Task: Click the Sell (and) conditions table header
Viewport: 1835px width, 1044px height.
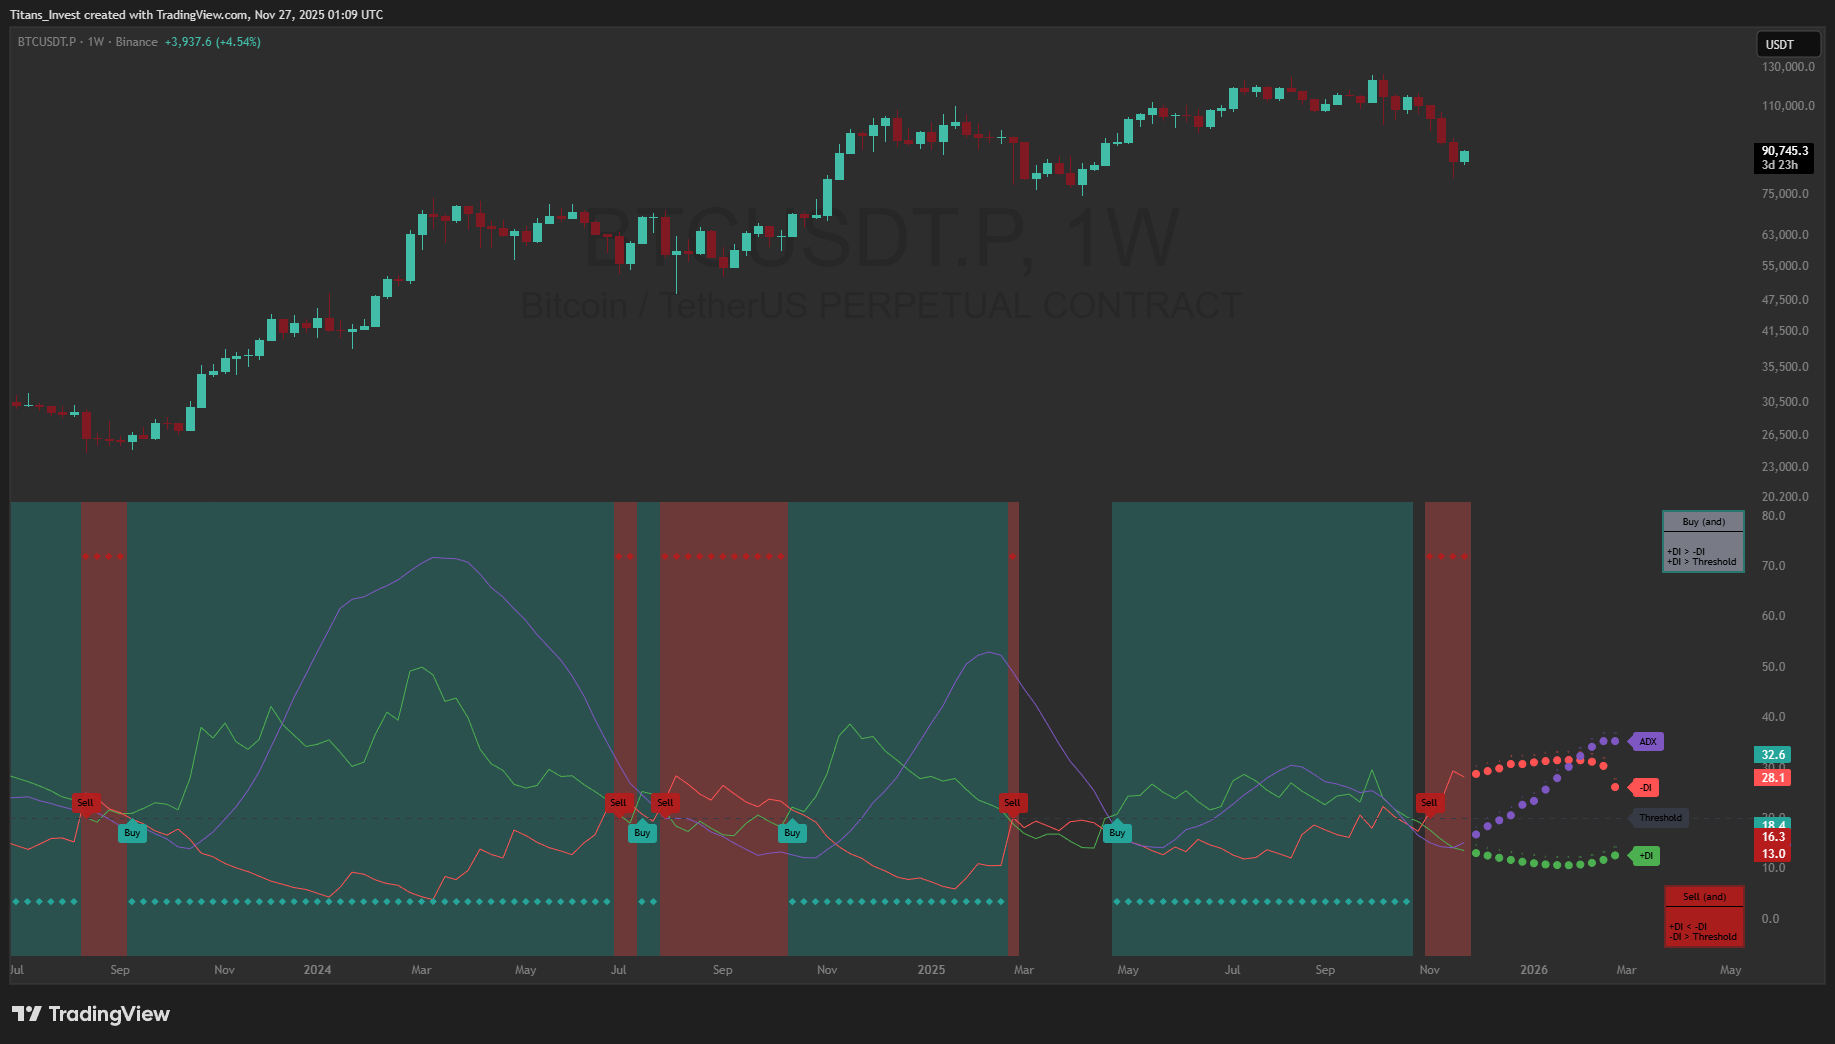Action: [1704, 897]
